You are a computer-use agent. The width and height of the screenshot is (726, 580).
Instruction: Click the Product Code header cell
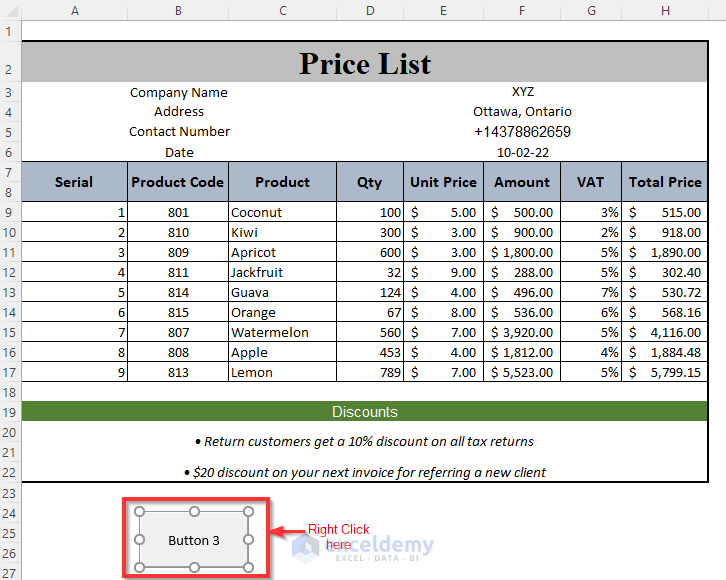[178, 181]
